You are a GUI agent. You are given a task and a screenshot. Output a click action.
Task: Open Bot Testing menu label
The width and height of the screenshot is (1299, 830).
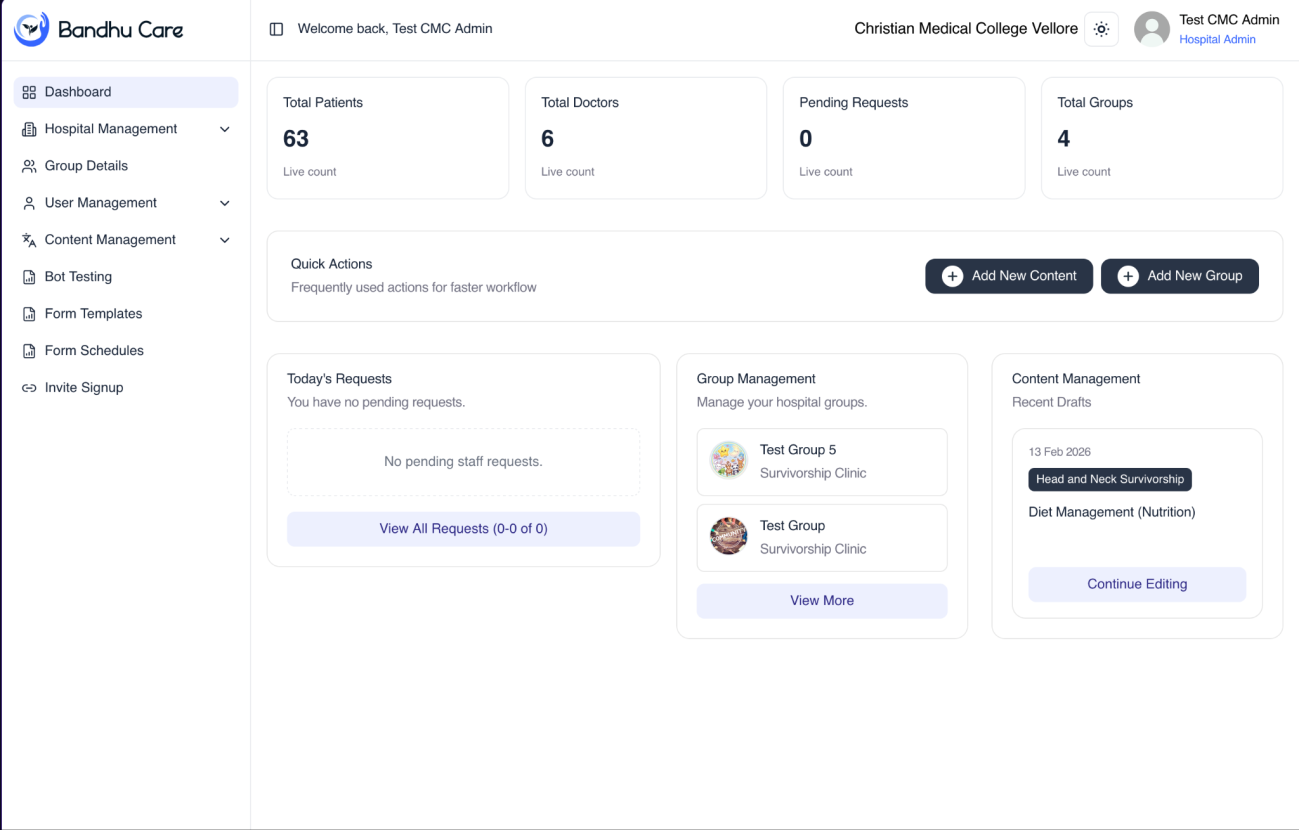tap(78, 277)
